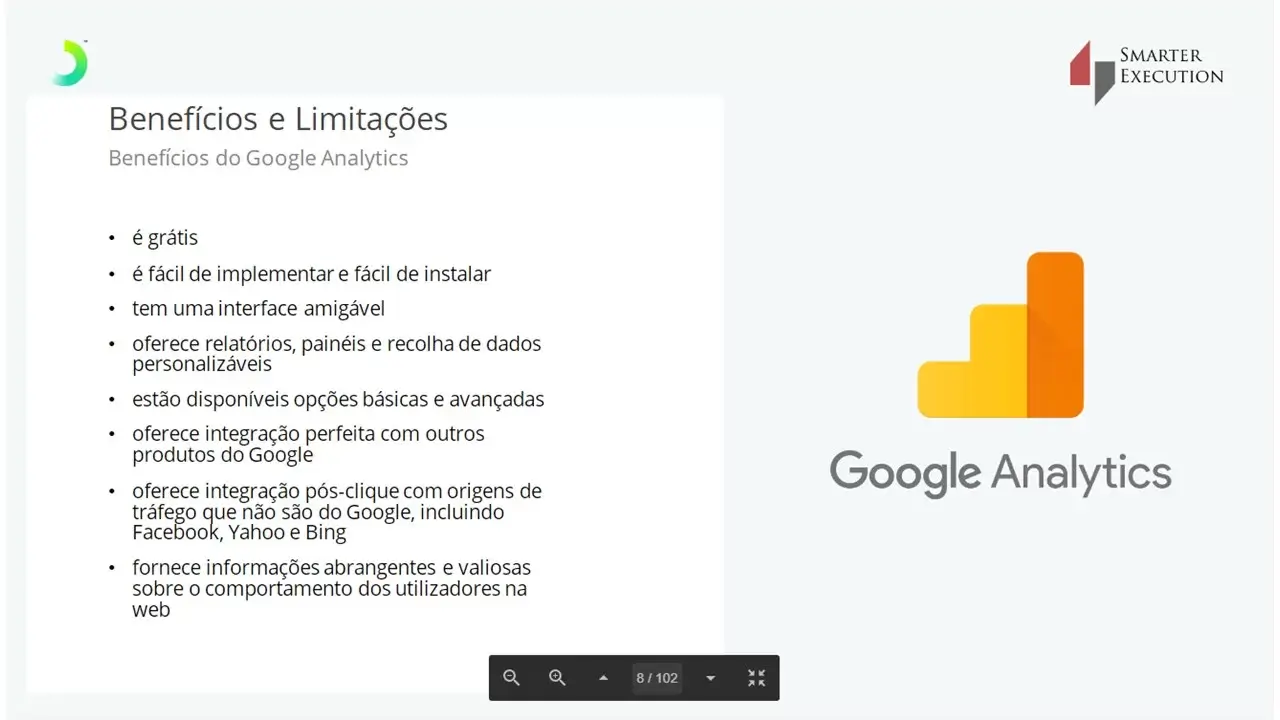Exit fullscreen using the collapse arrows icon

coord(757,678)
